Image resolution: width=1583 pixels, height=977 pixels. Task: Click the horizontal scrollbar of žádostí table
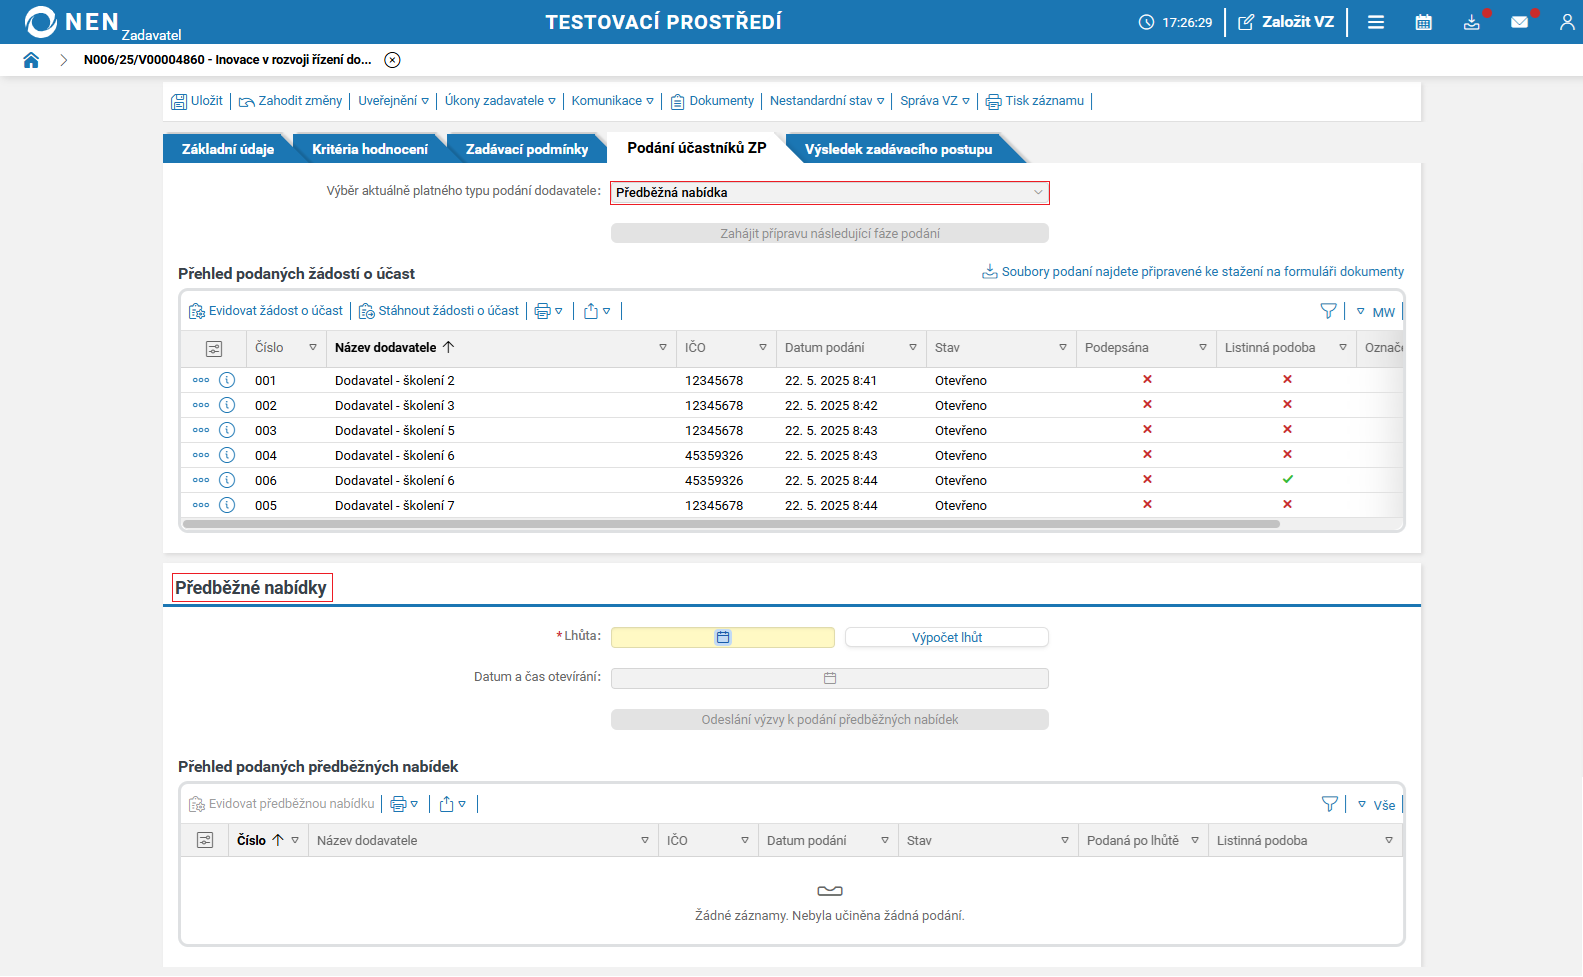coord(731,524)
